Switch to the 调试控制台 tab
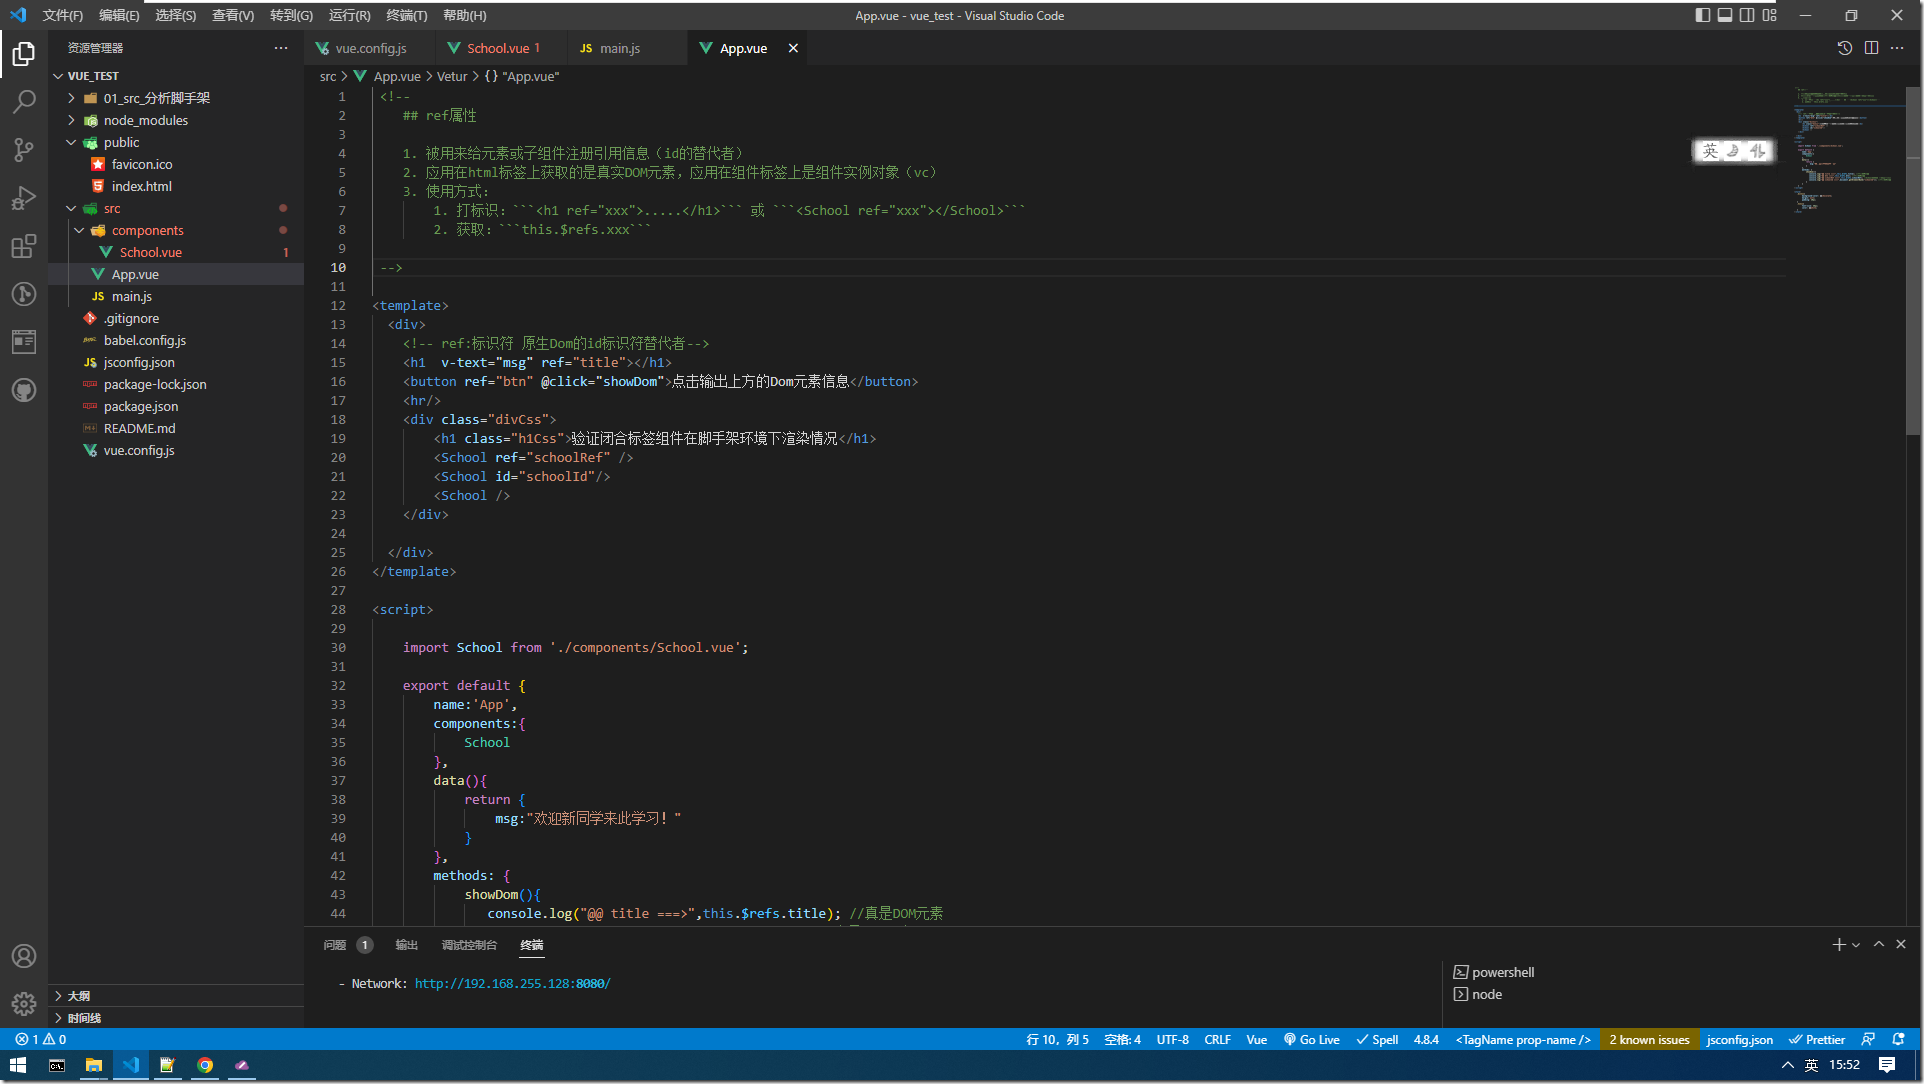 pos(469,945)
